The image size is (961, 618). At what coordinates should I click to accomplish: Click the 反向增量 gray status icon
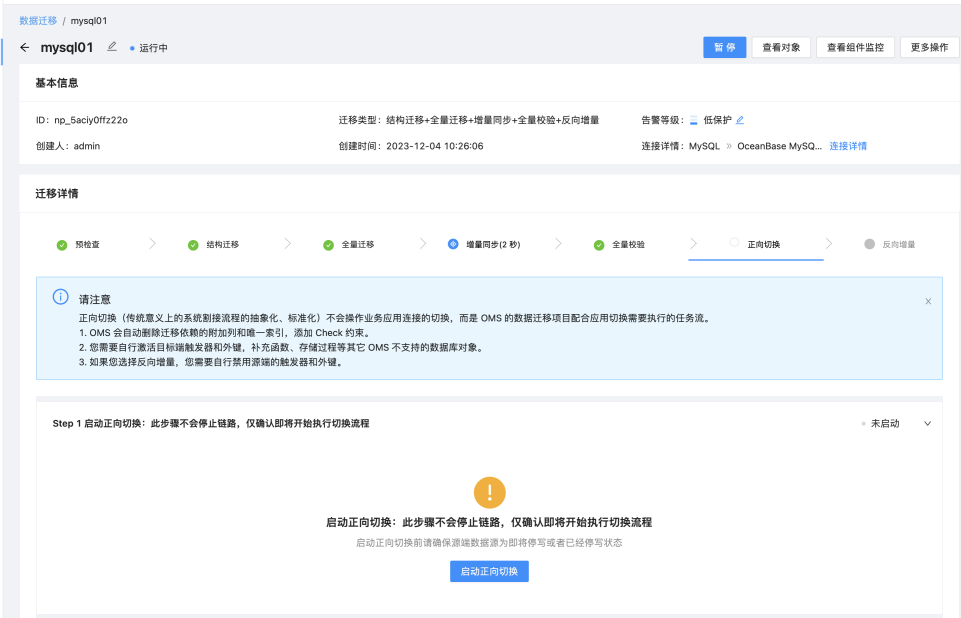tap(869, 244)
